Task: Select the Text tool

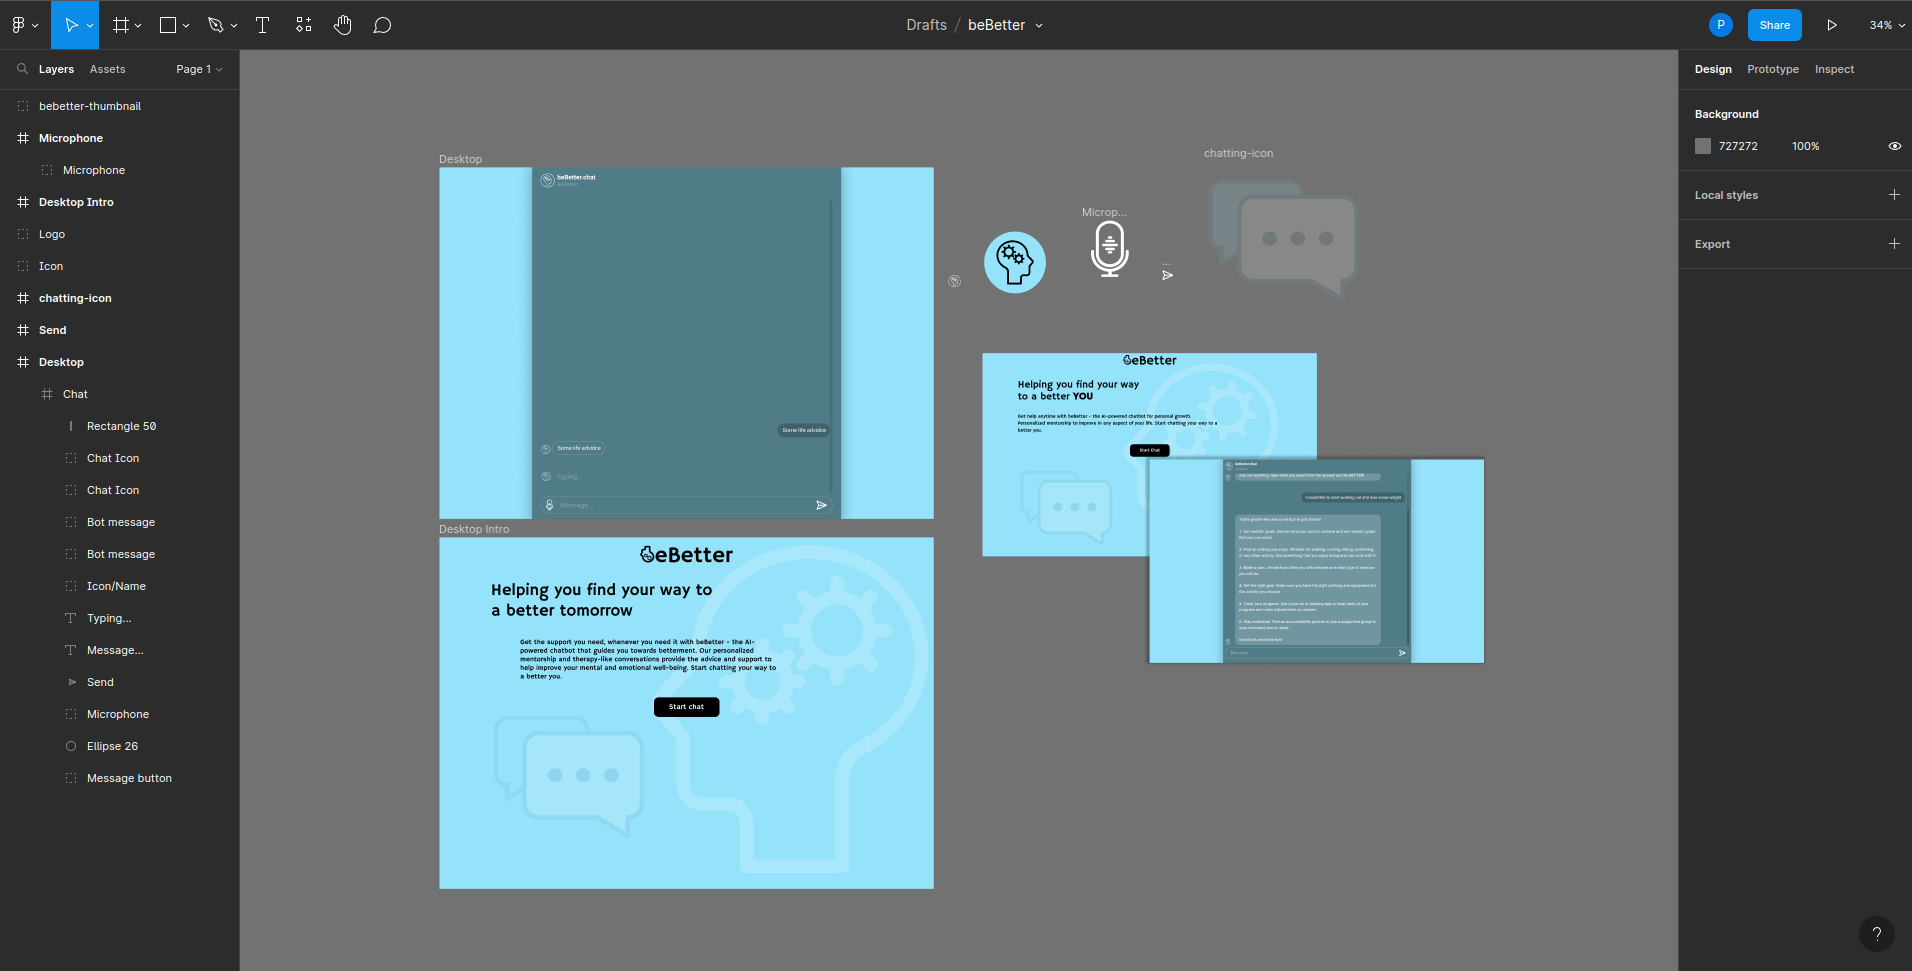Action: coord(263,25)
